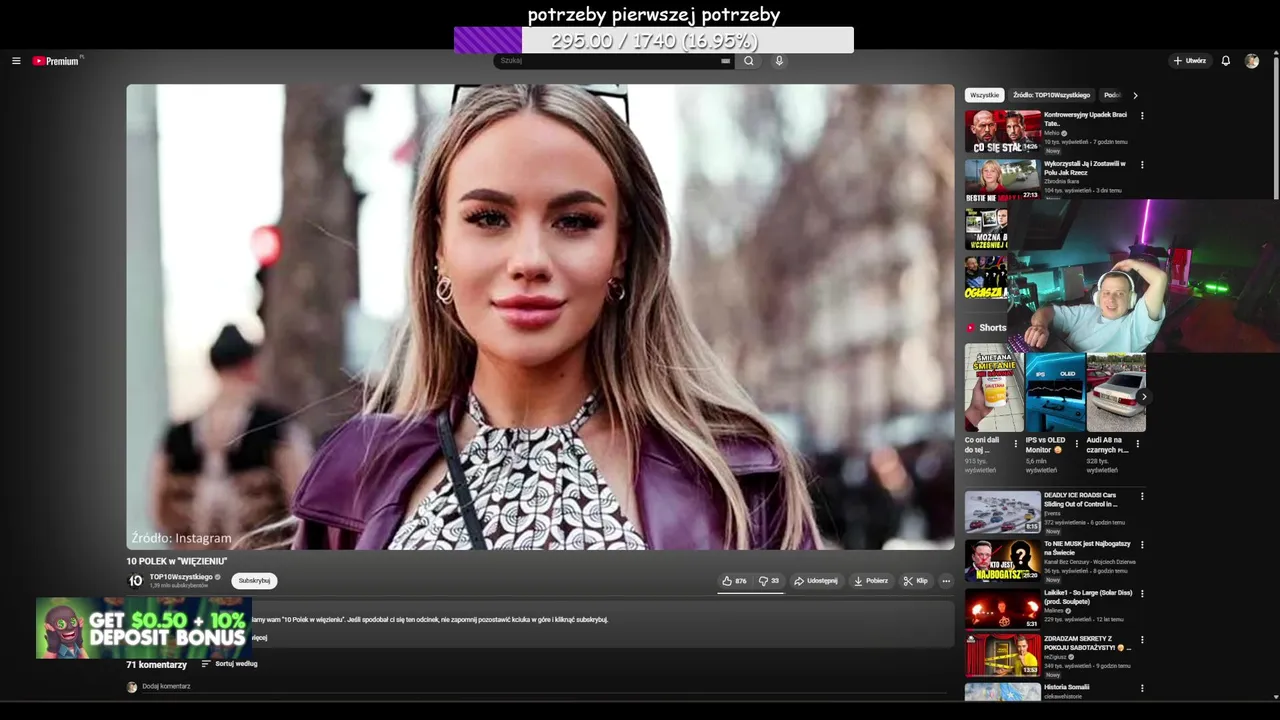Open Wykorzystali Ją i Zostawili video thumbnail
The image size is (1280, 720).
click(1002, 180)
